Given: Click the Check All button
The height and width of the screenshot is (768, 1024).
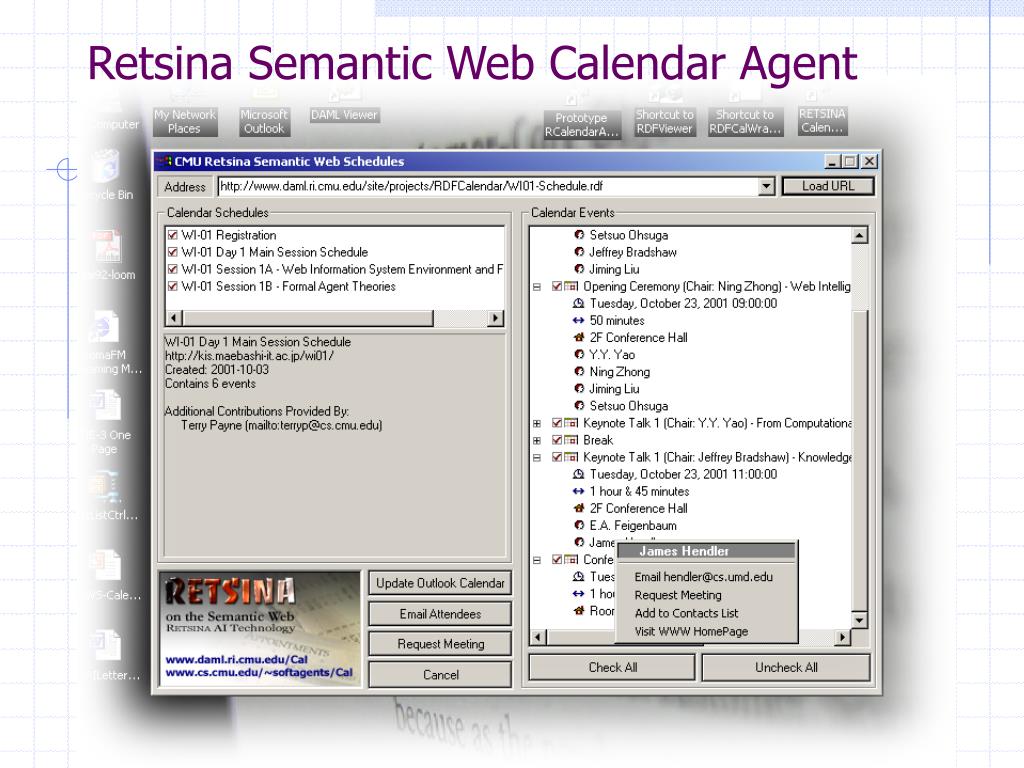Looking at the screenshot, I should (613, 667).
